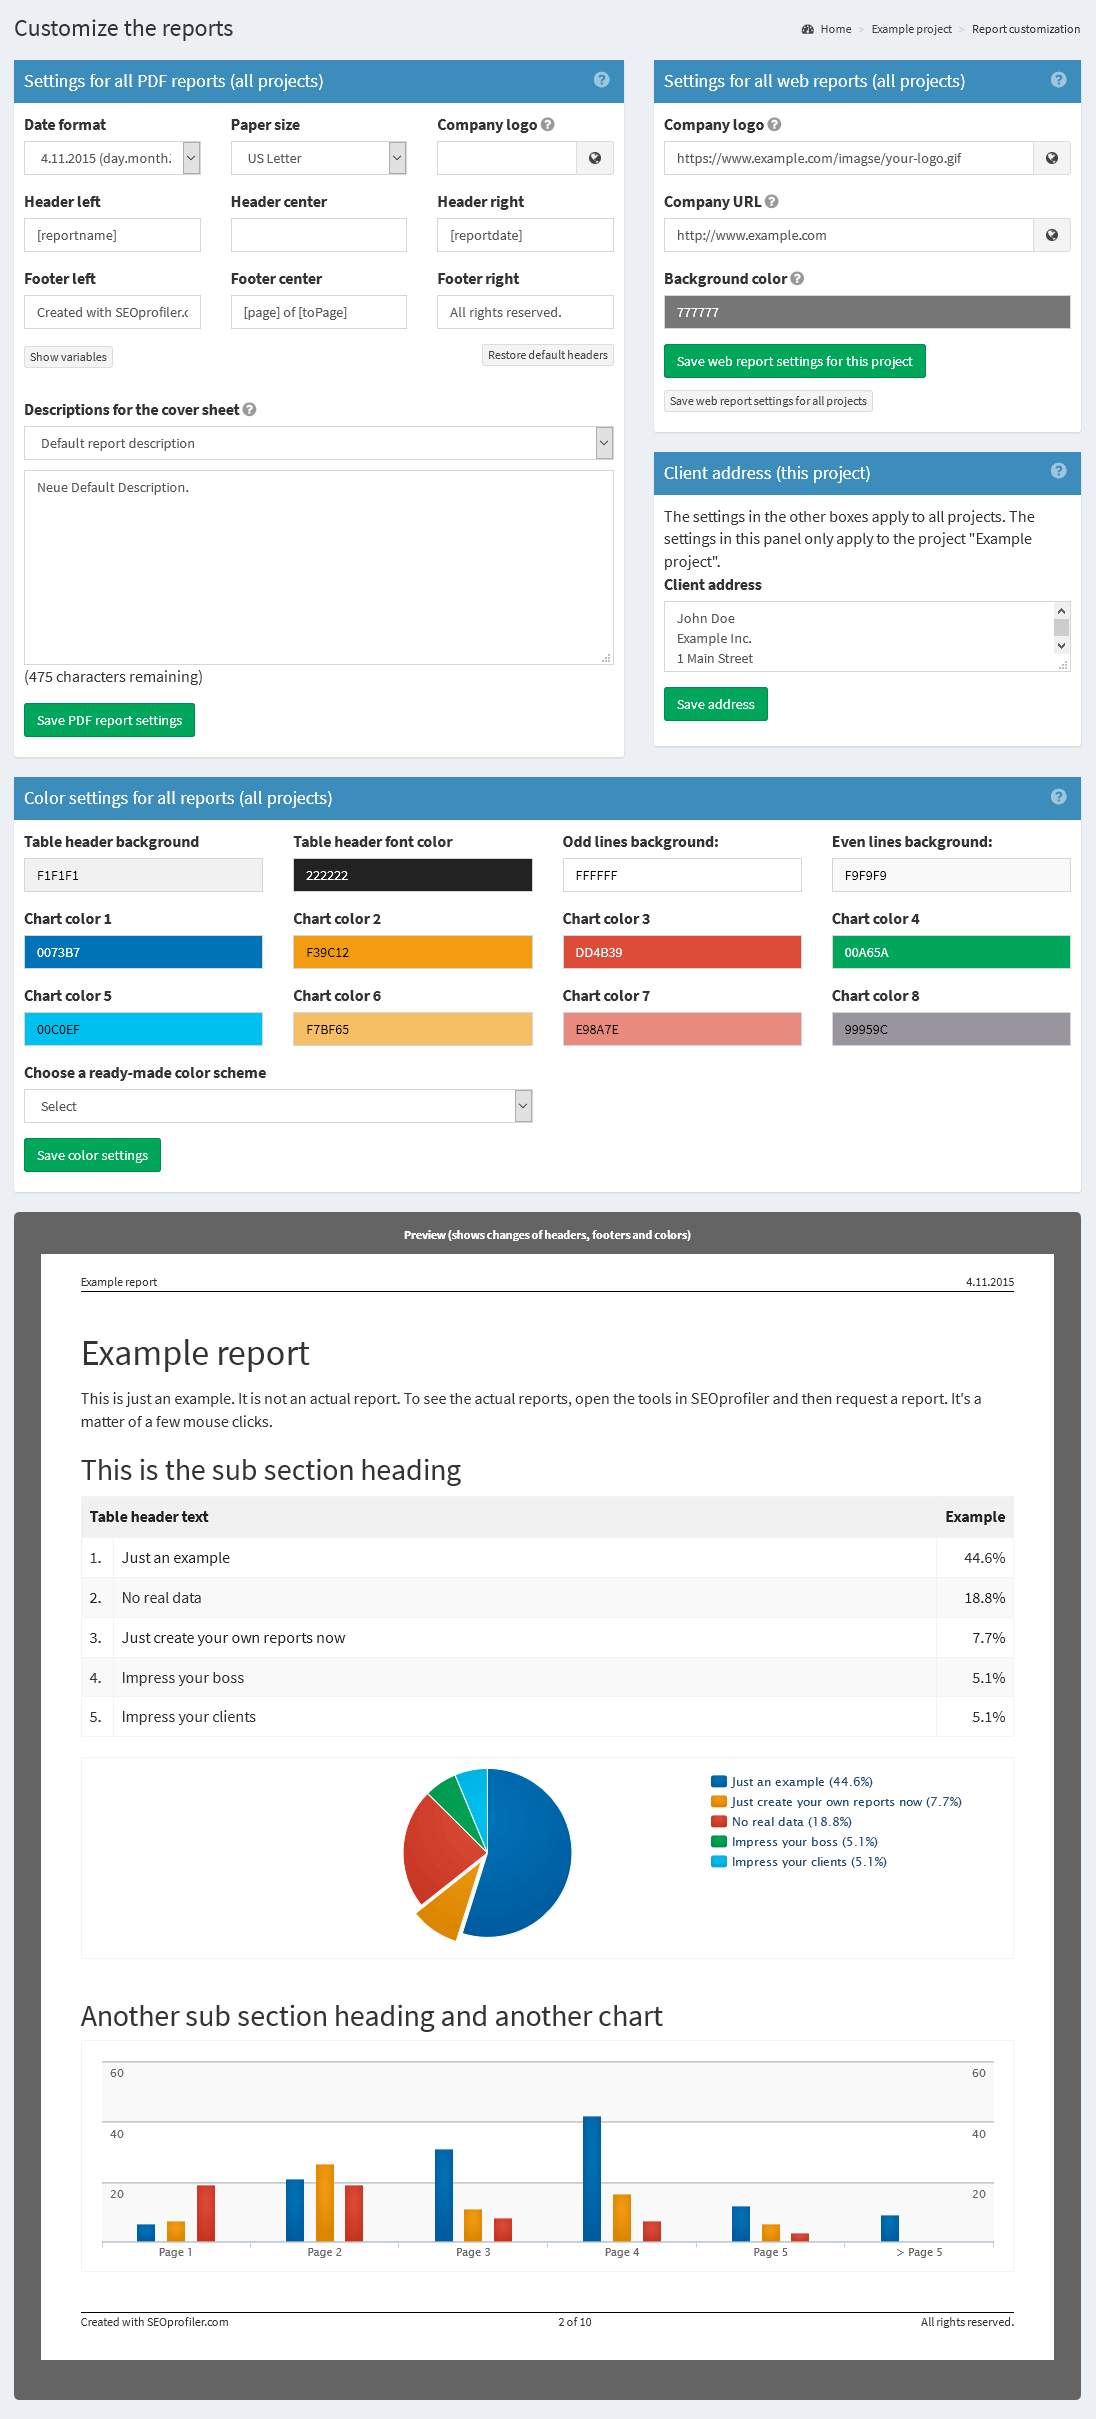
Task: Click Table header background F1F1F1 field
Action: coord(143,875)
